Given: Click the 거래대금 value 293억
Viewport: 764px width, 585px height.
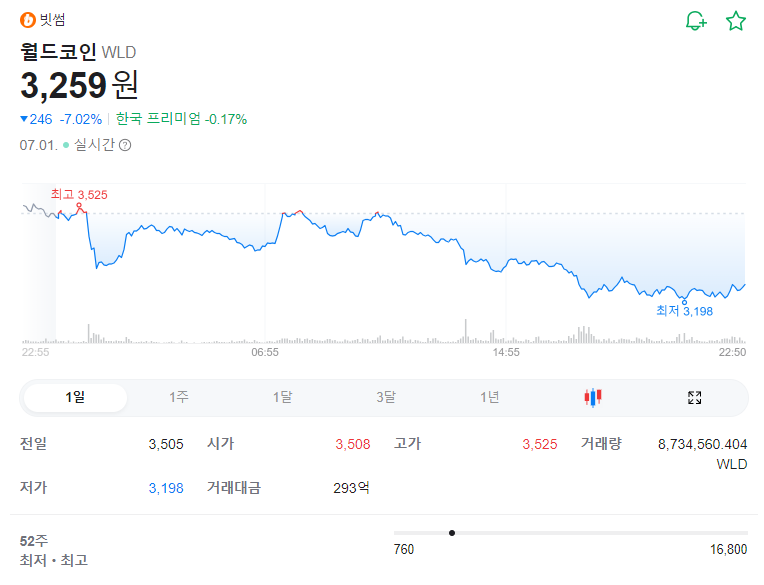Looking at the screenshot, I should 351,488.
